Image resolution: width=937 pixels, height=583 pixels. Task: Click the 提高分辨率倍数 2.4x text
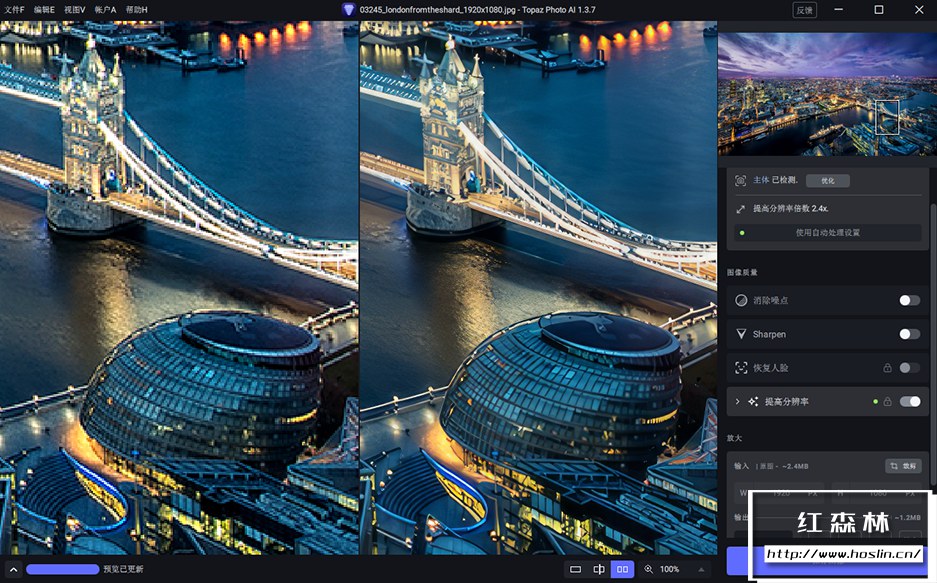791,208
